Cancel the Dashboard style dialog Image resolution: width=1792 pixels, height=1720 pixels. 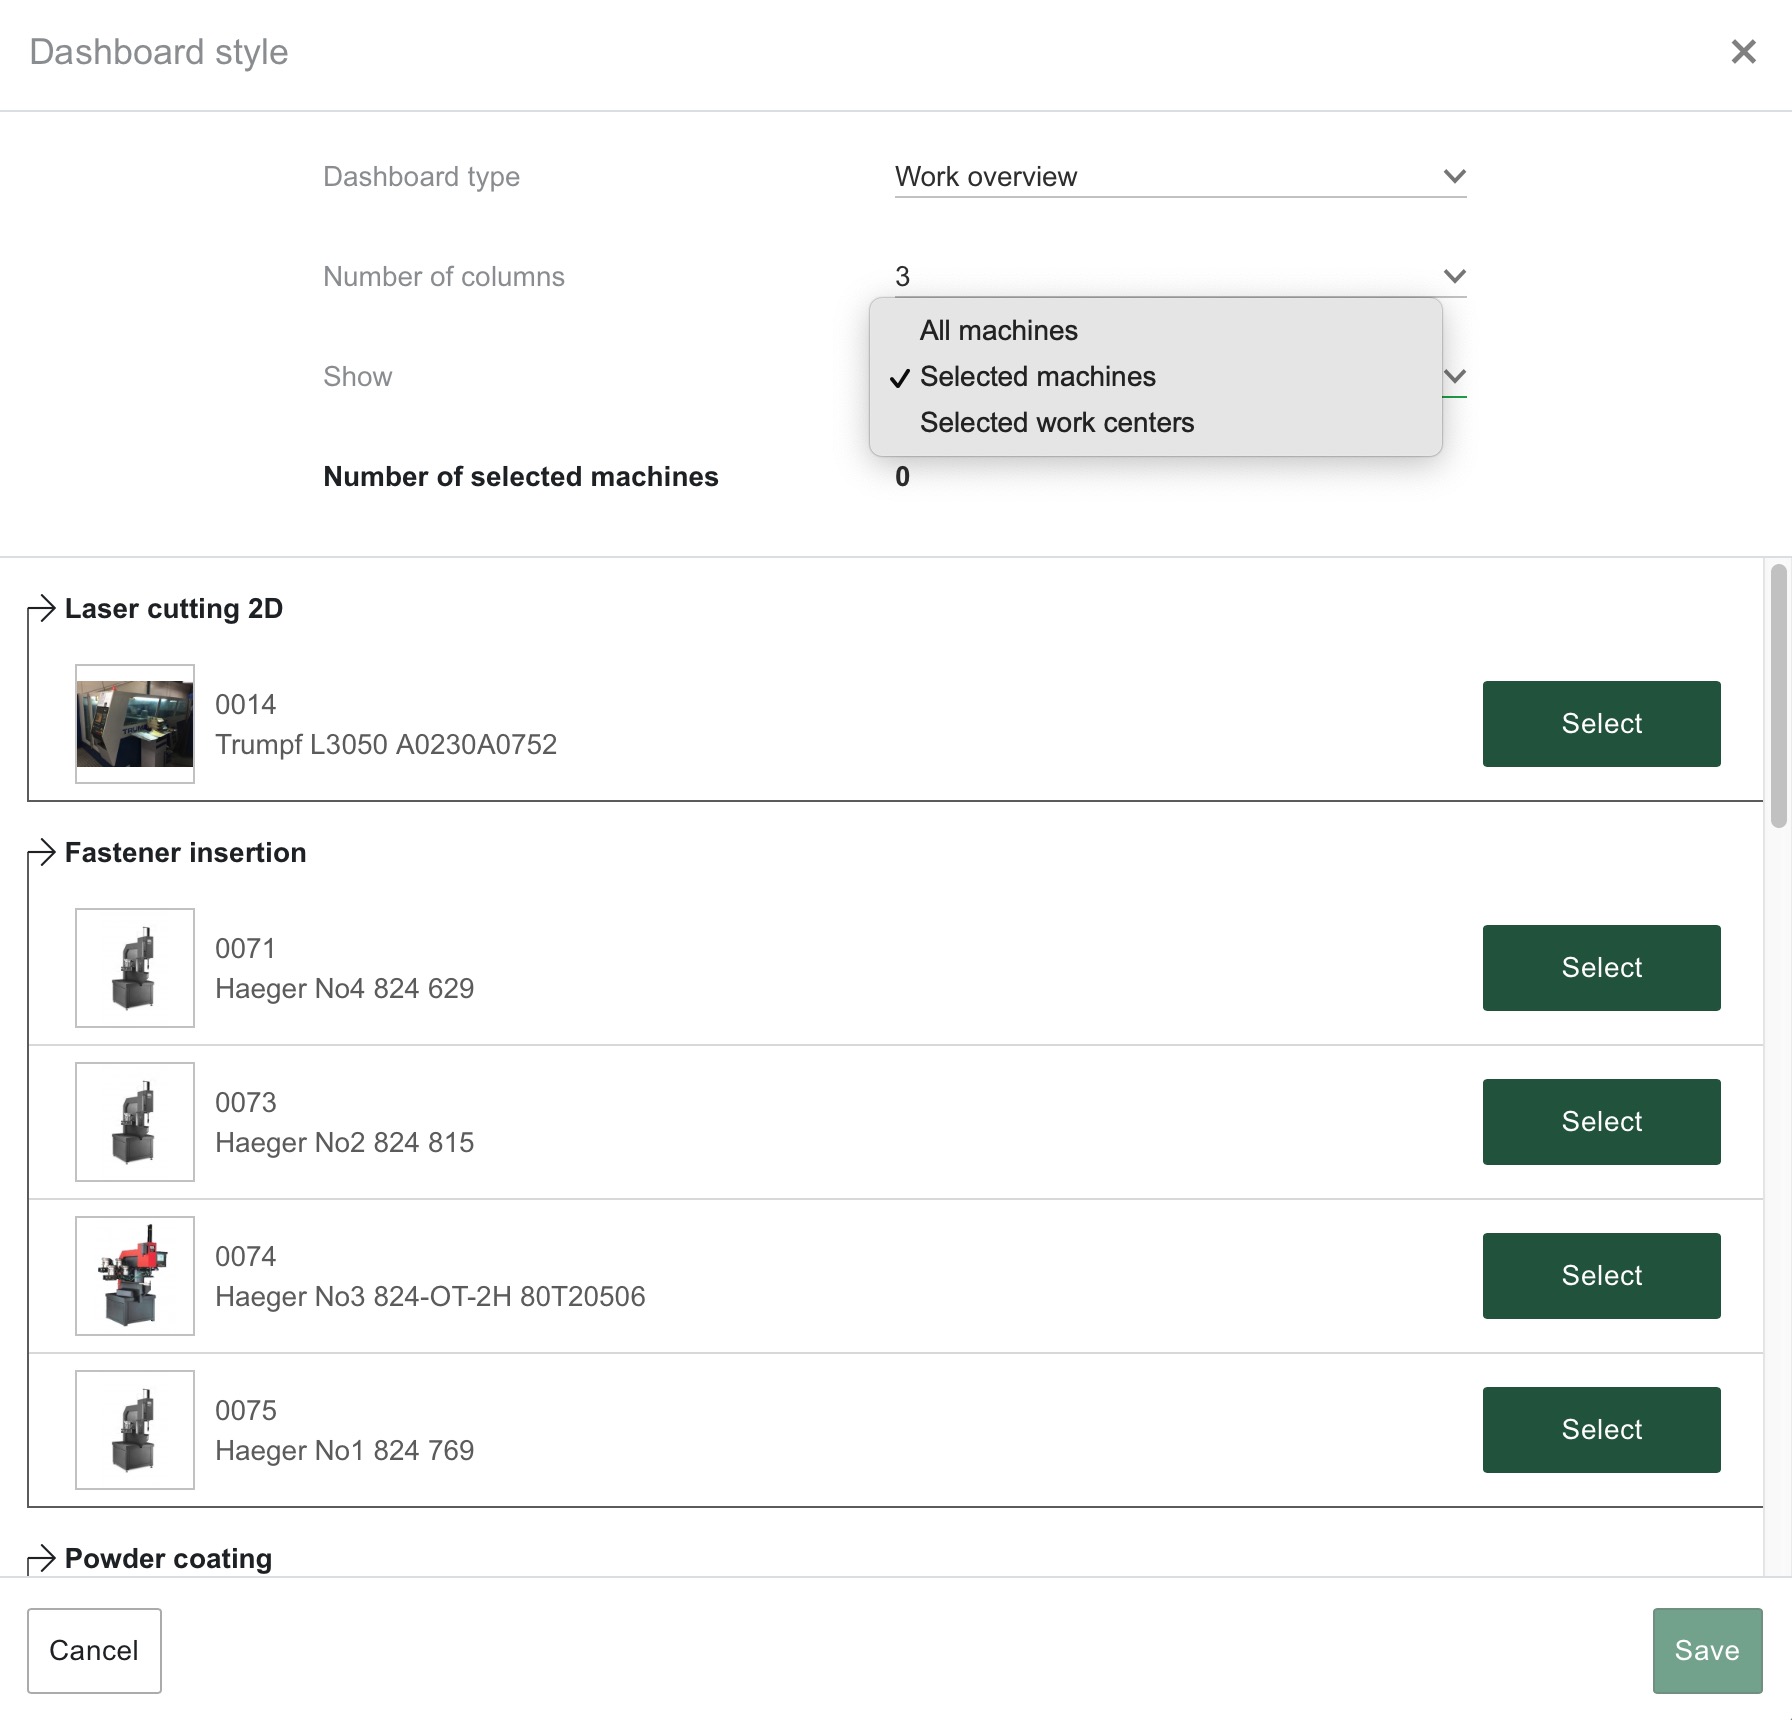(94, 1650)
